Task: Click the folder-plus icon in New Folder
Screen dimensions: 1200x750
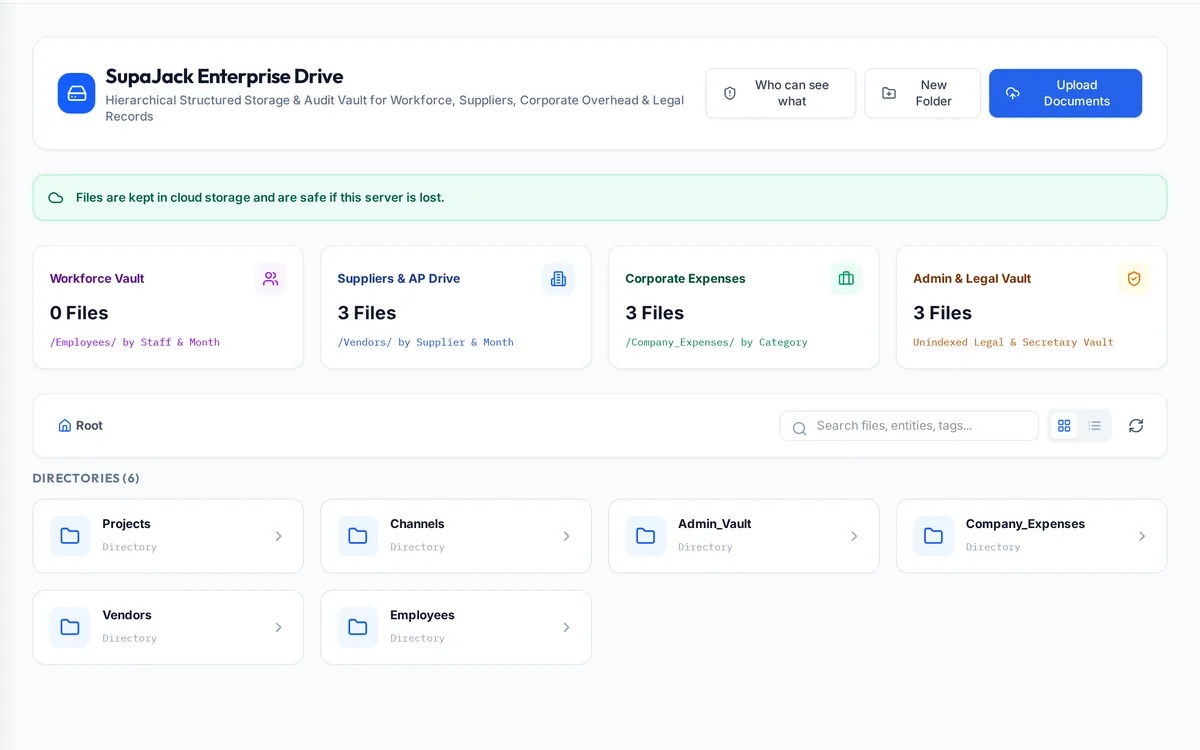Action: [889, 93]
